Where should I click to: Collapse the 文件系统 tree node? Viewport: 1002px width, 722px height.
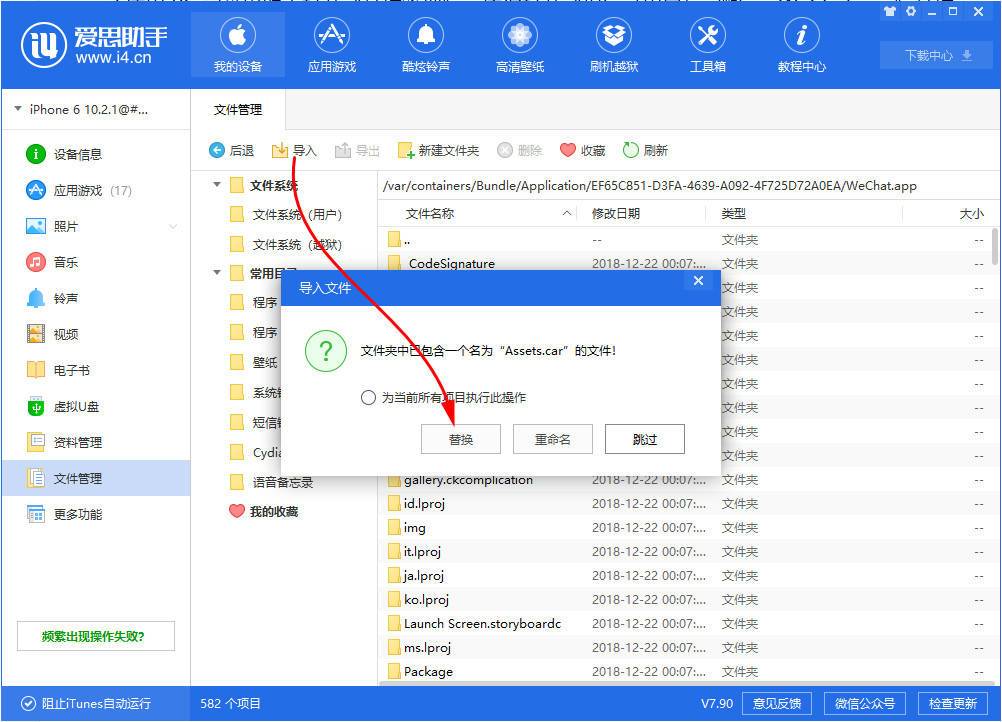(218, 185)
